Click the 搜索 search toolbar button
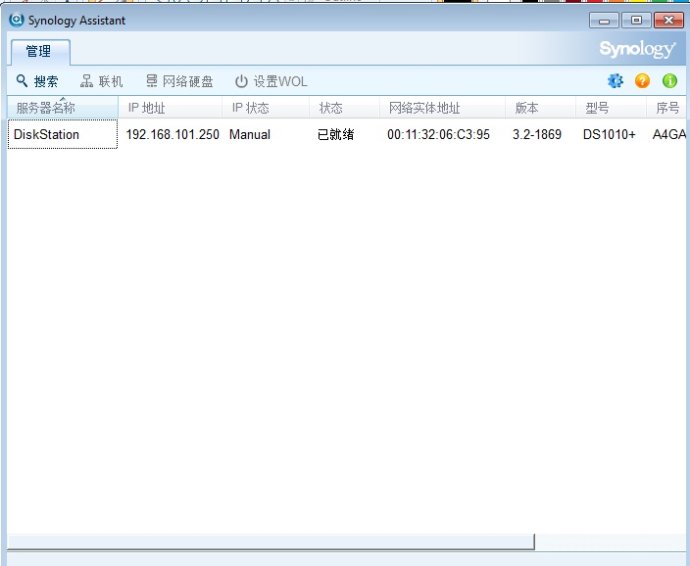The image size is (690, 566). pyautogui.click(x=37, y=81)
